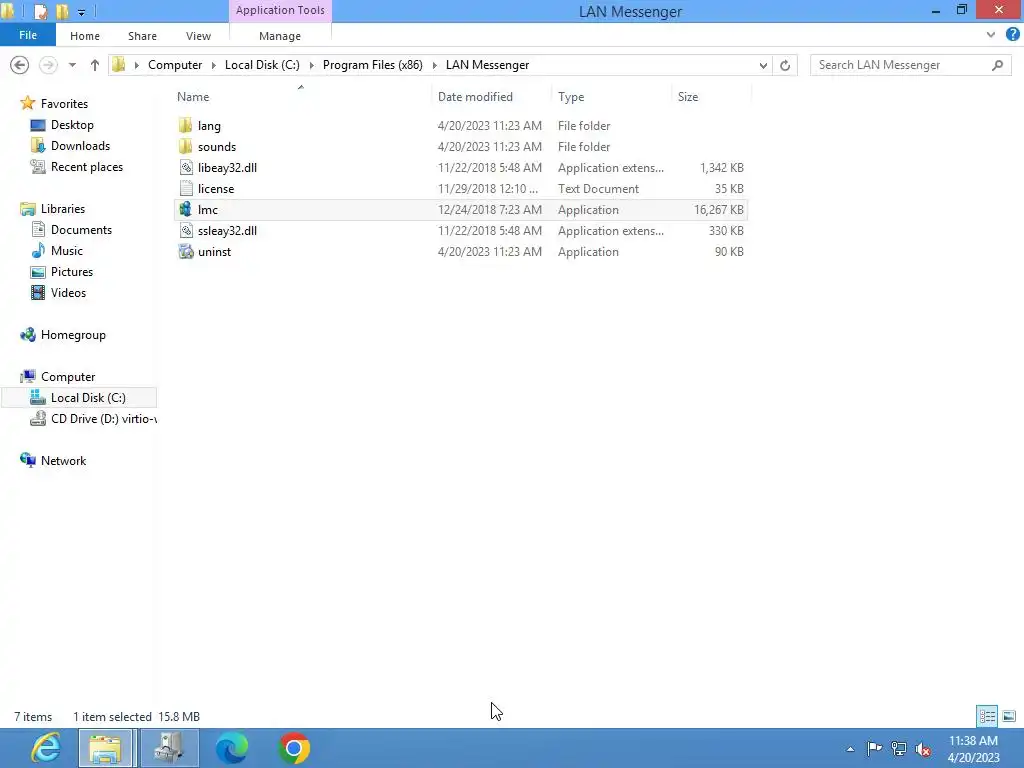Click quick access Properties icon

[x=40, y=11]
